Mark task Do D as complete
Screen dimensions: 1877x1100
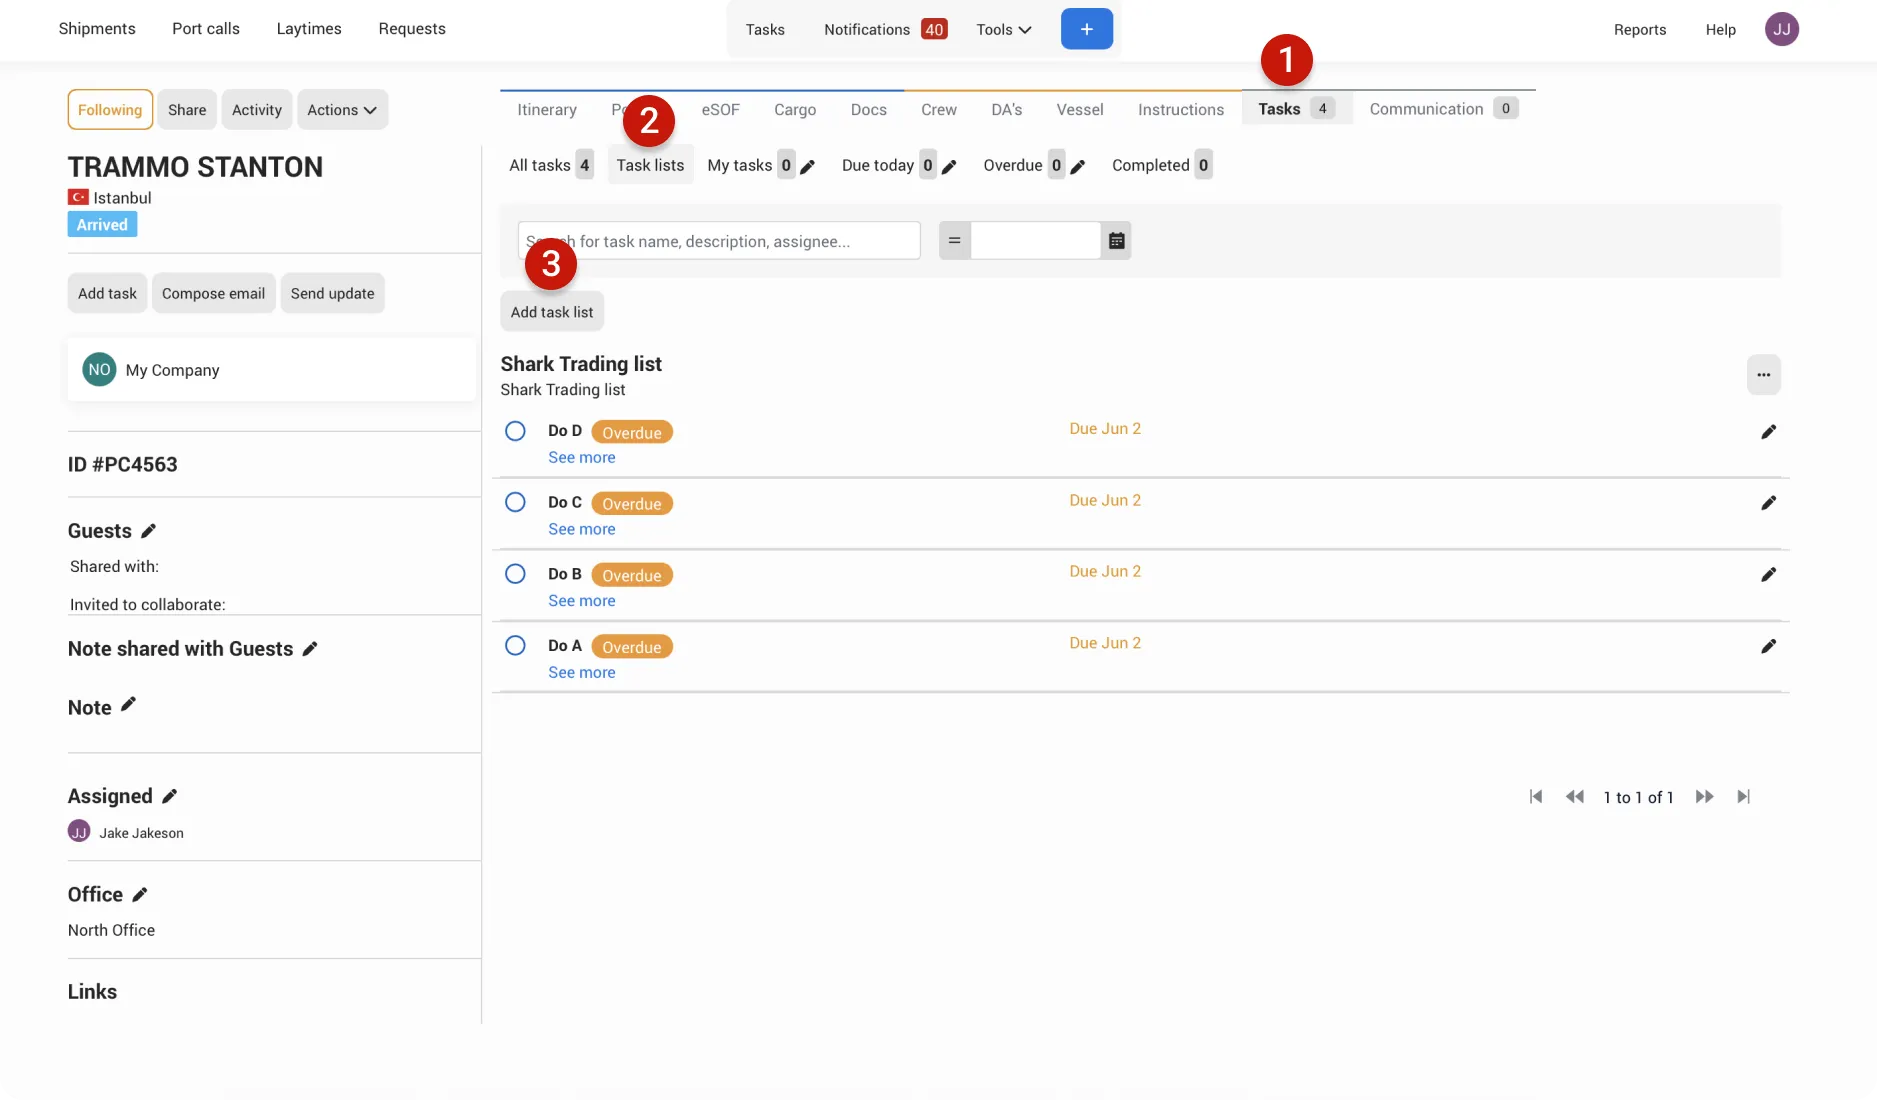[515, 431]
